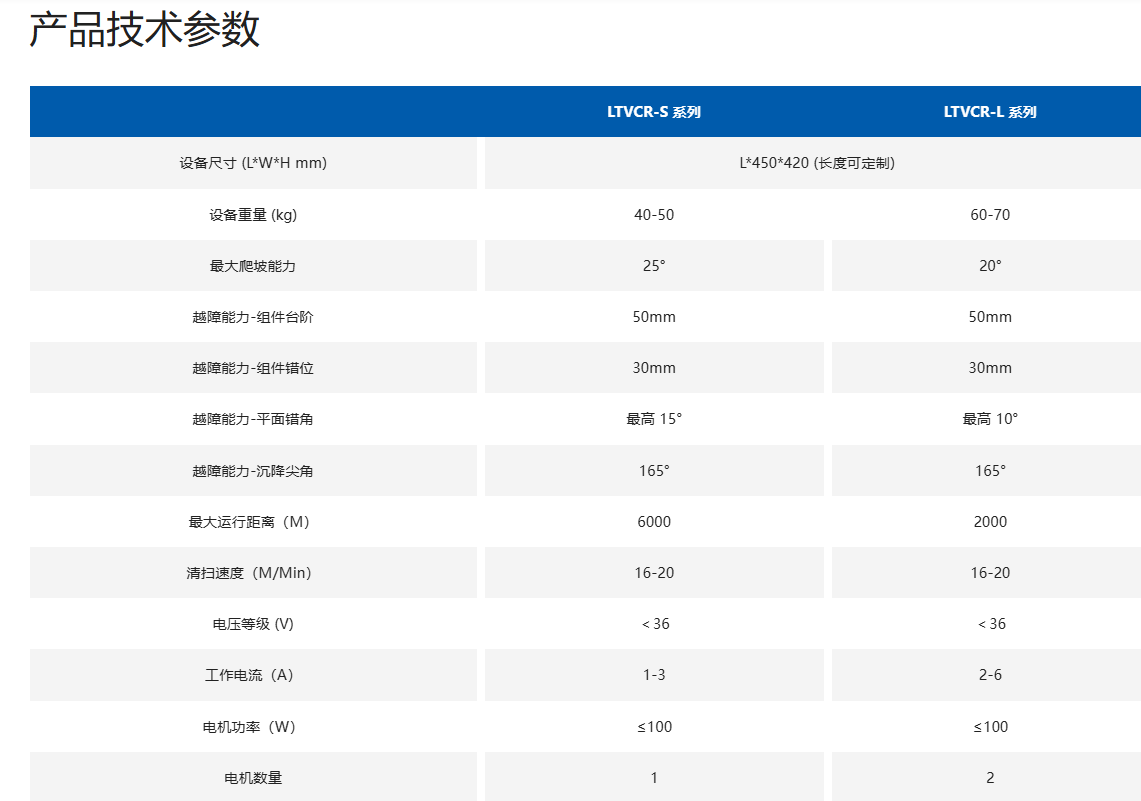Viewport: 1141px width, 801px height.
Task: Click the 2000 max running distance value
Action: pos(990,522)
